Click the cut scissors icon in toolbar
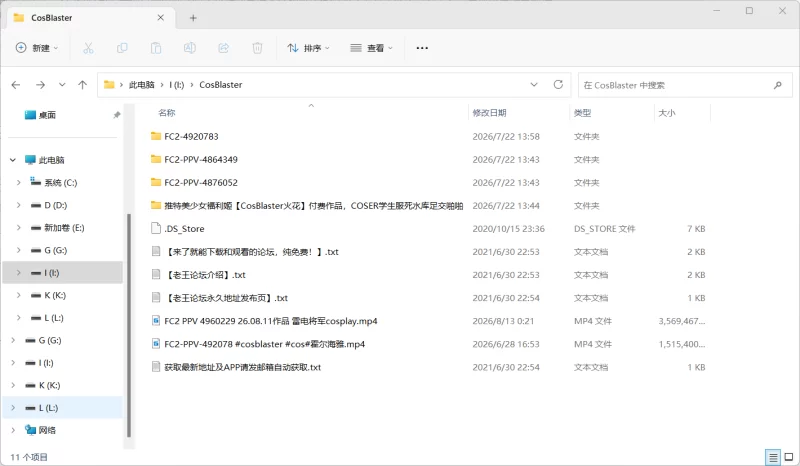 (x=88, y=48)
